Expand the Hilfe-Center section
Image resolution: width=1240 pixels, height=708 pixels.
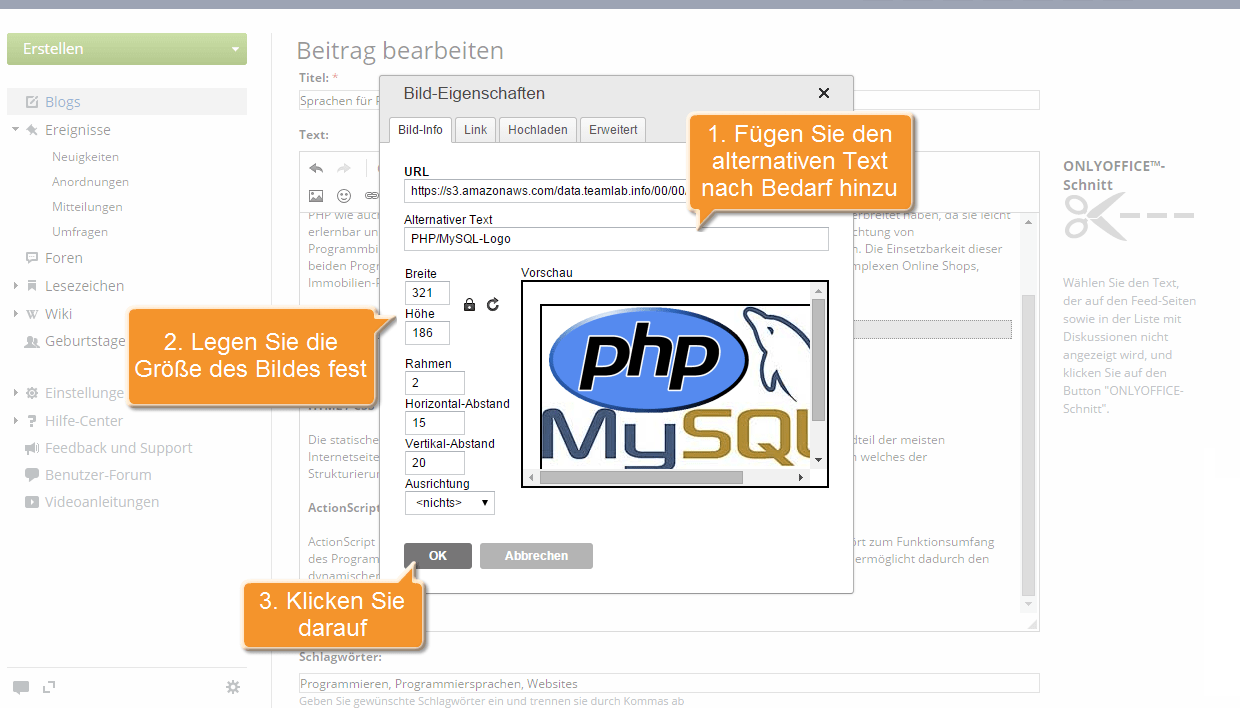click(x=16, y=421)
